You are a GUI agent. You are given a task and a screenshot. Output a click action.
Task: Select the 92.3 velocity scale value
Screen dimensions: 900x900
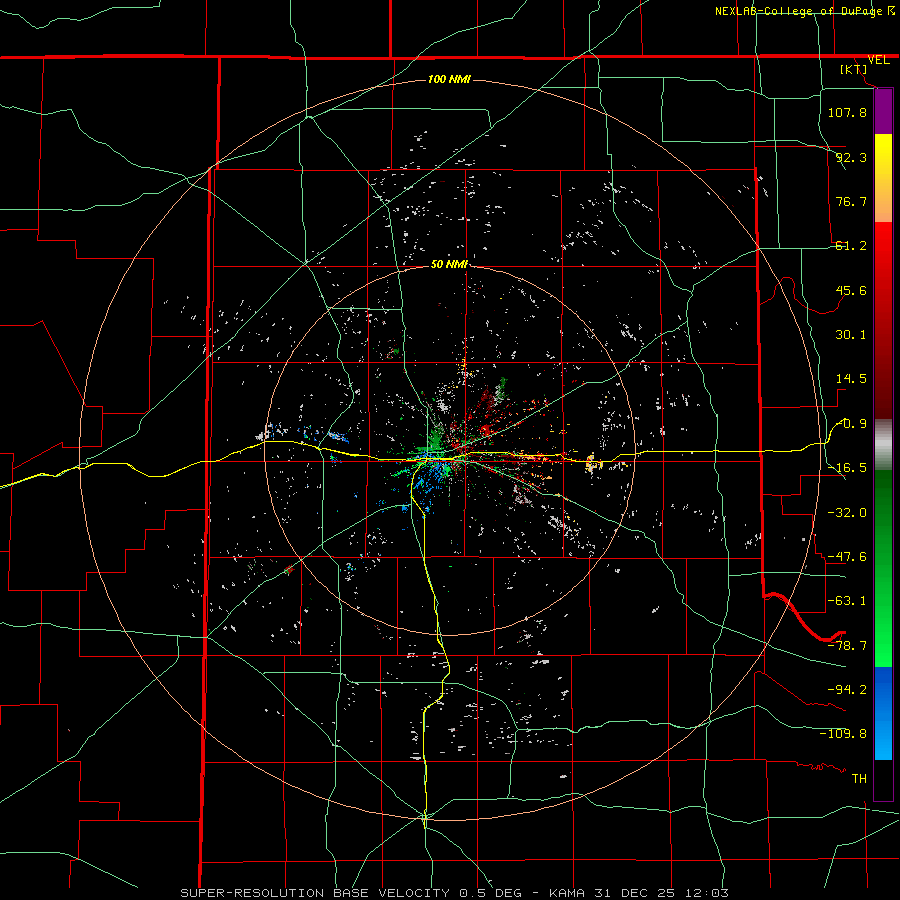click(x=851, y=157)
